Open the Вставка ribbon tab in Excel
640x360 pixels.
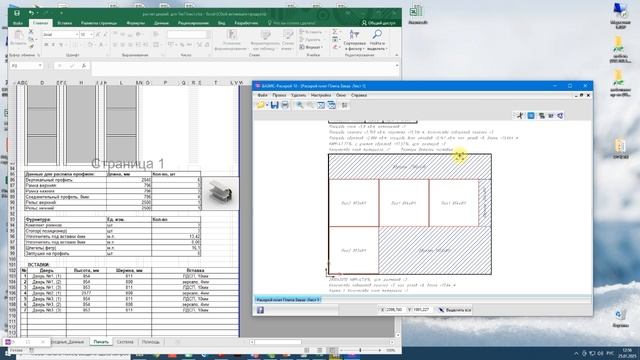pos(64,23)
